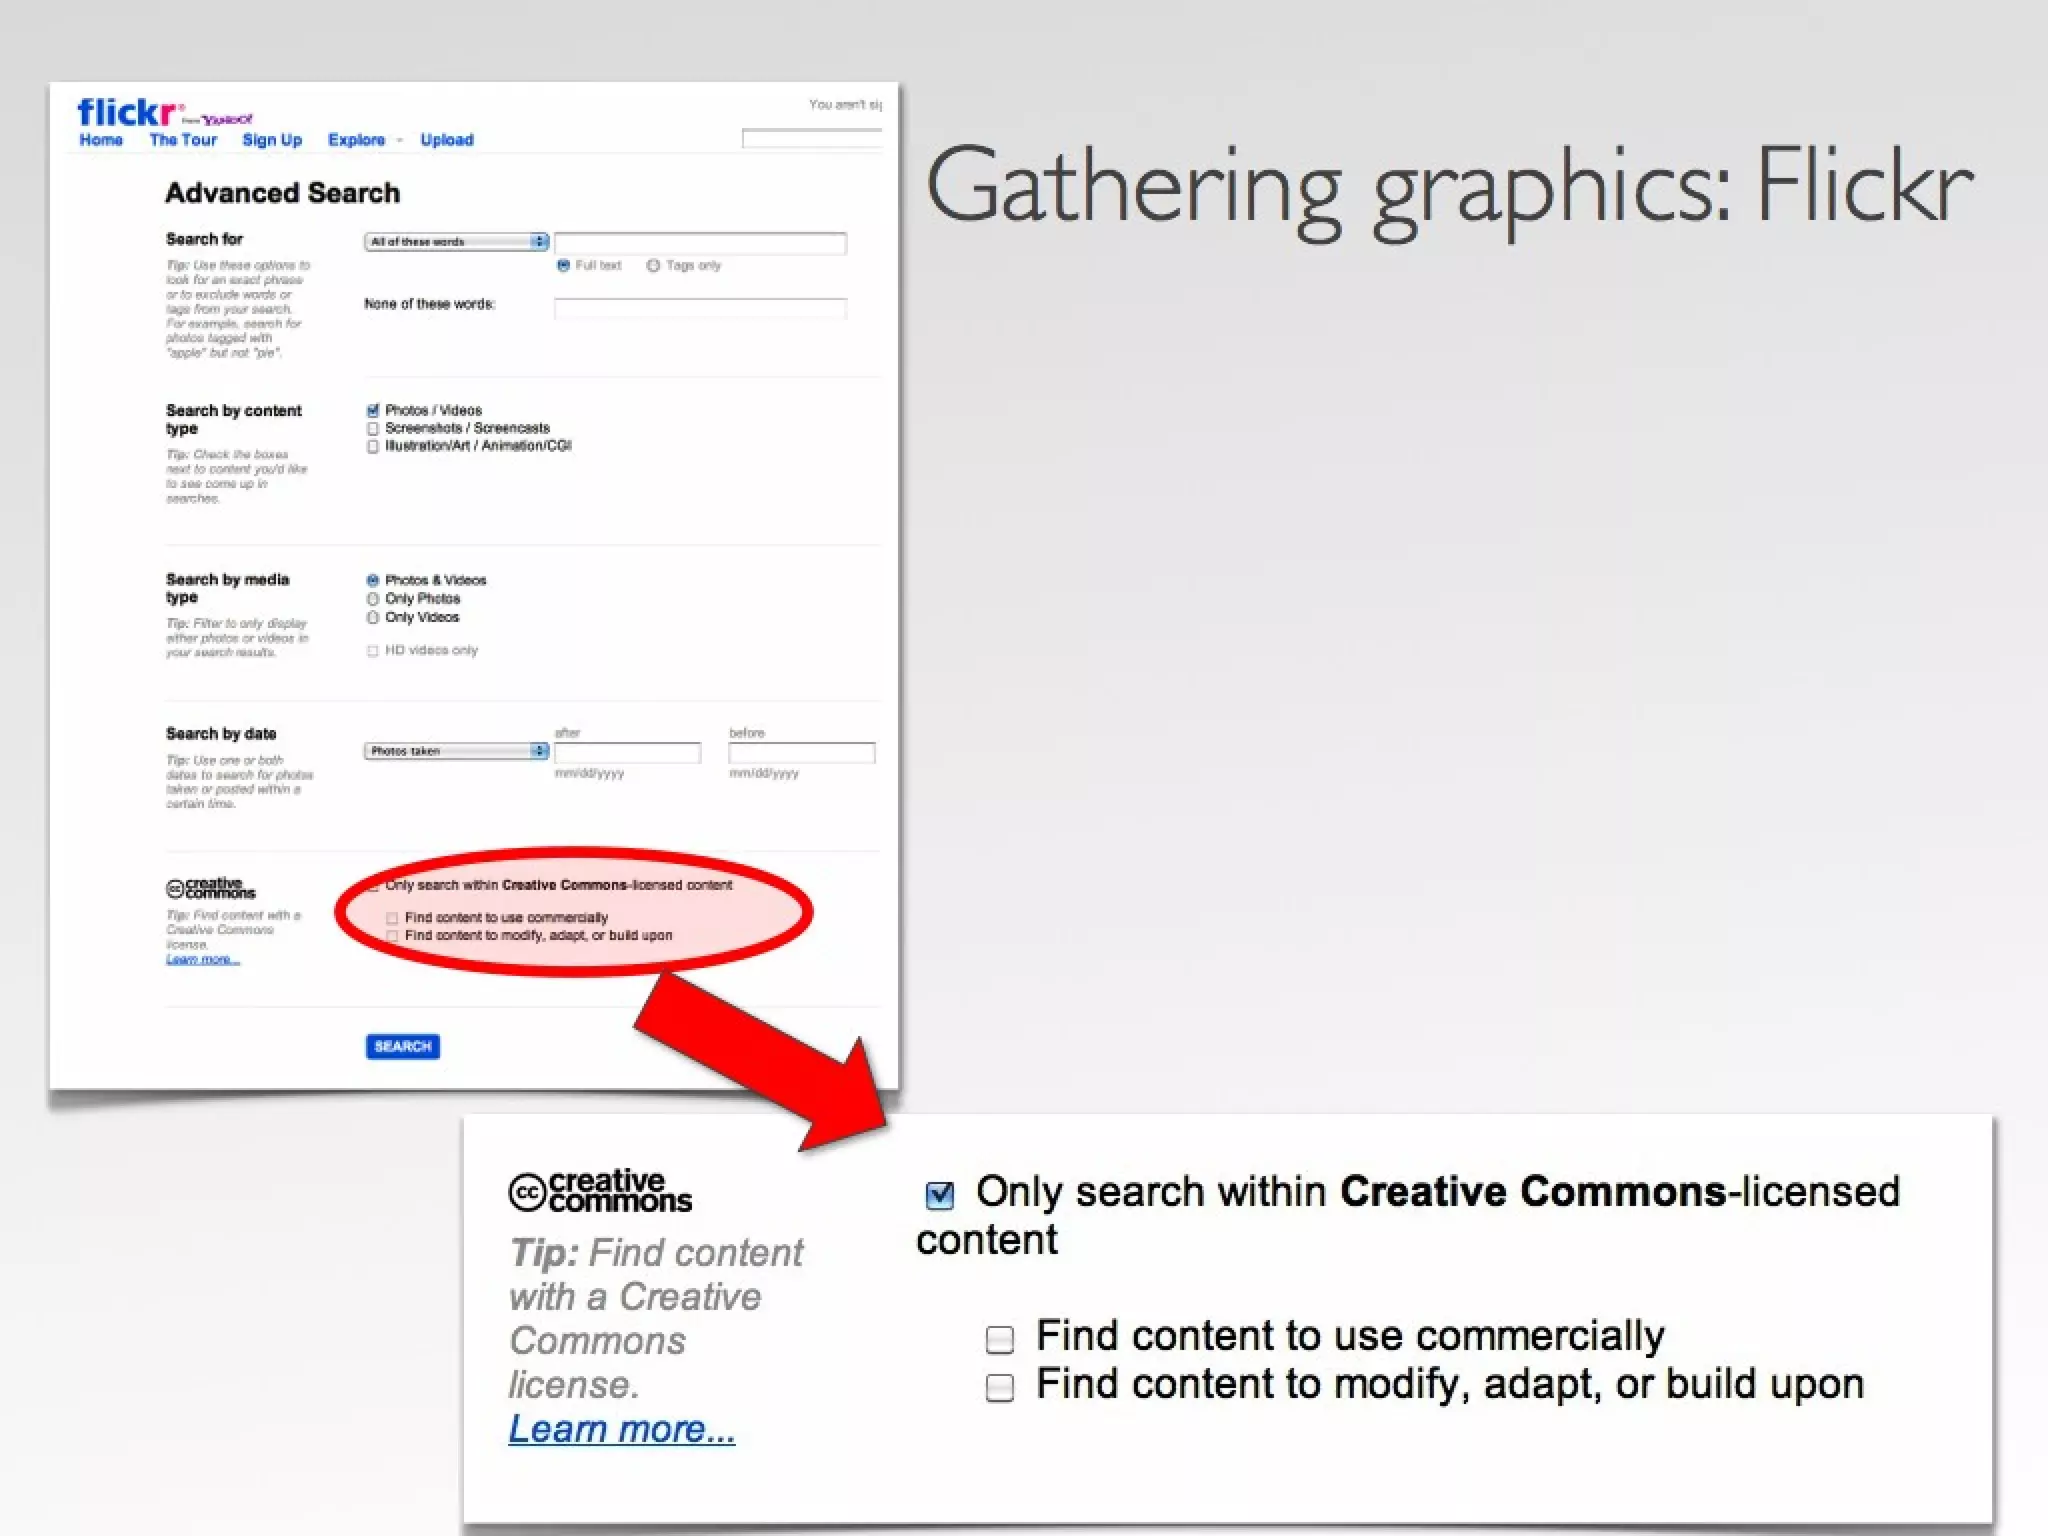The width and height of the screenshot is (2048, 1536).
Task: Open The Tour page link
Action: coord(183,140)
